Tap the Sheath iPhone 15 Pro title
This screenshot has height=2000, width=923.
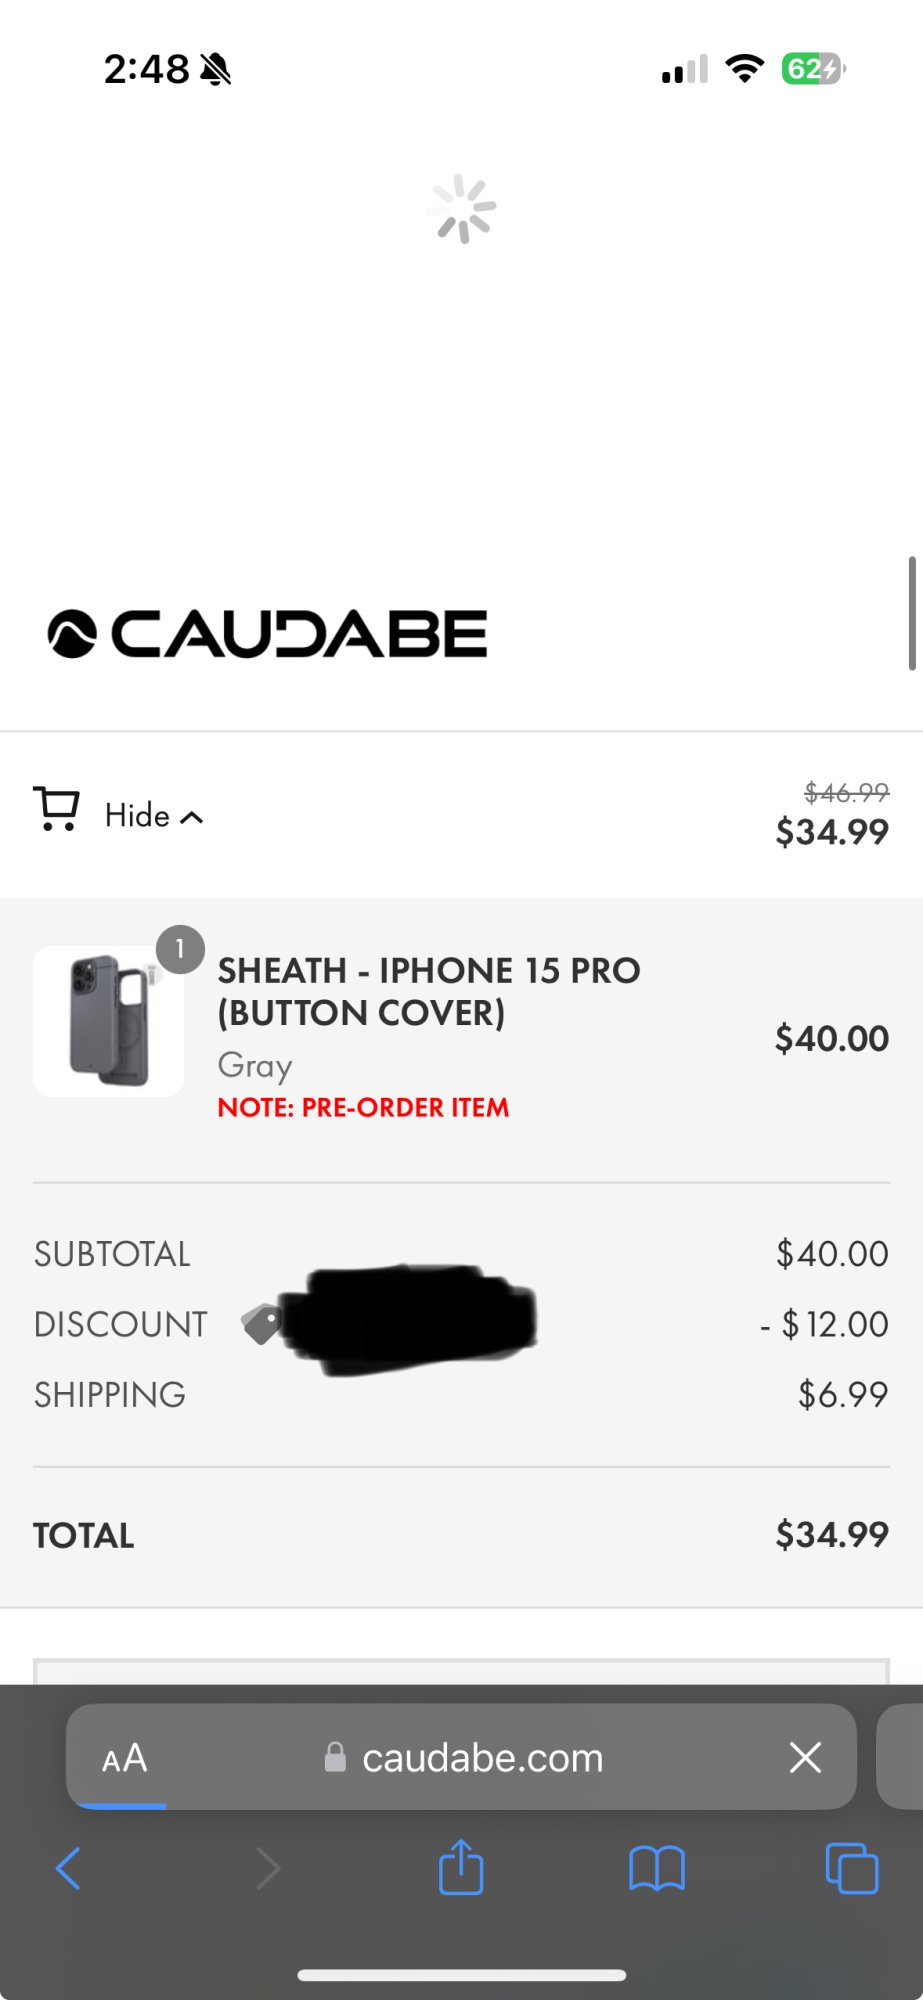tap(429, 991)
